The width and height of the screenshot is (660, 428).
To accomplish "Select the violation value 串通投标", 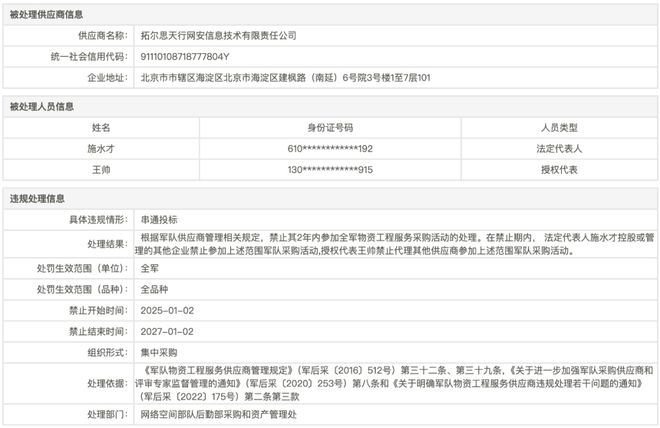I will (159, 220).
